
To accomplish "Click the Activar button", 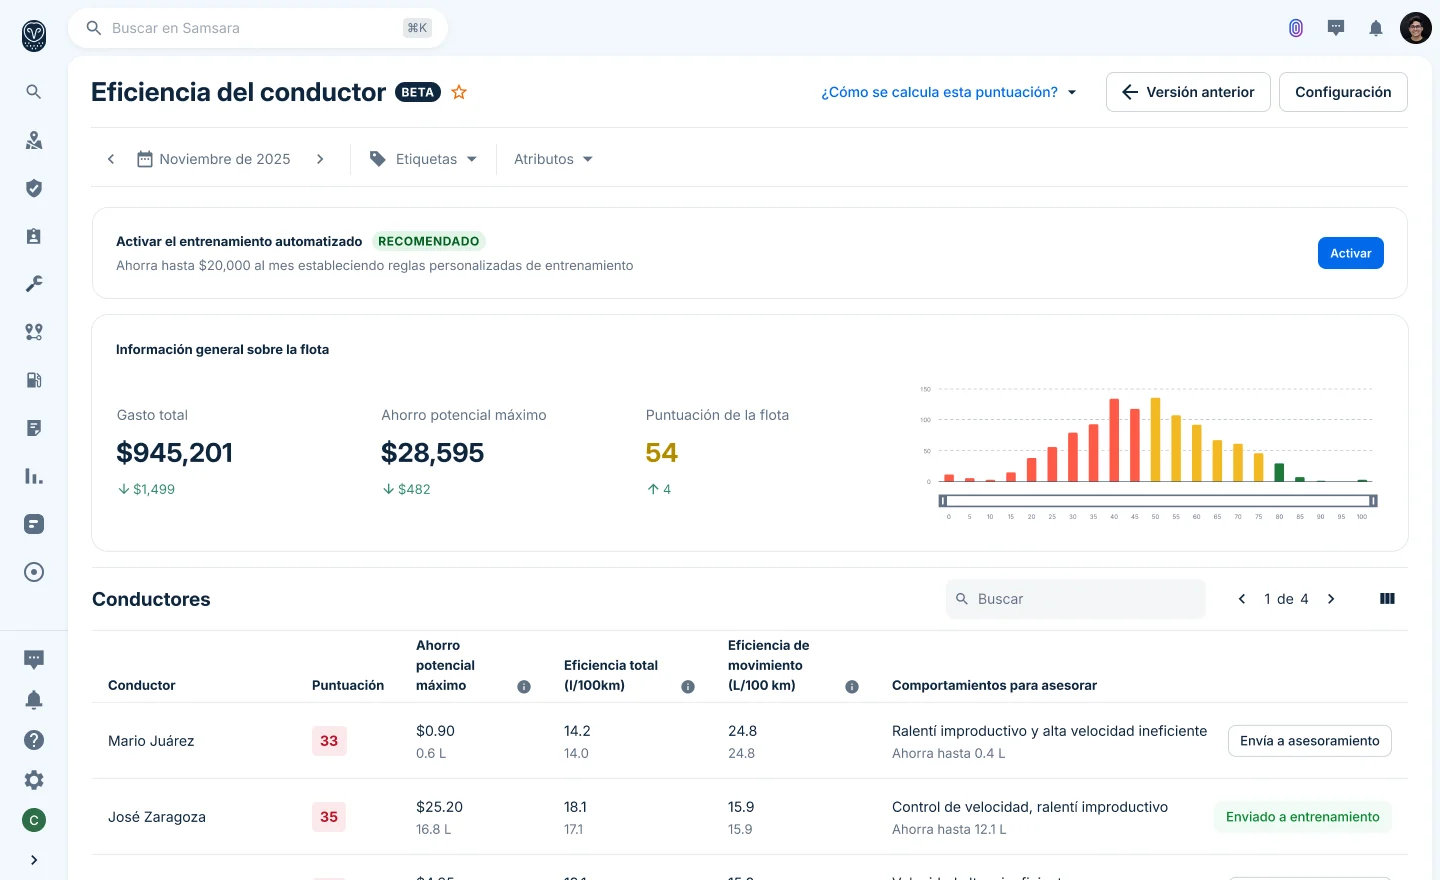I will 1350,253.
